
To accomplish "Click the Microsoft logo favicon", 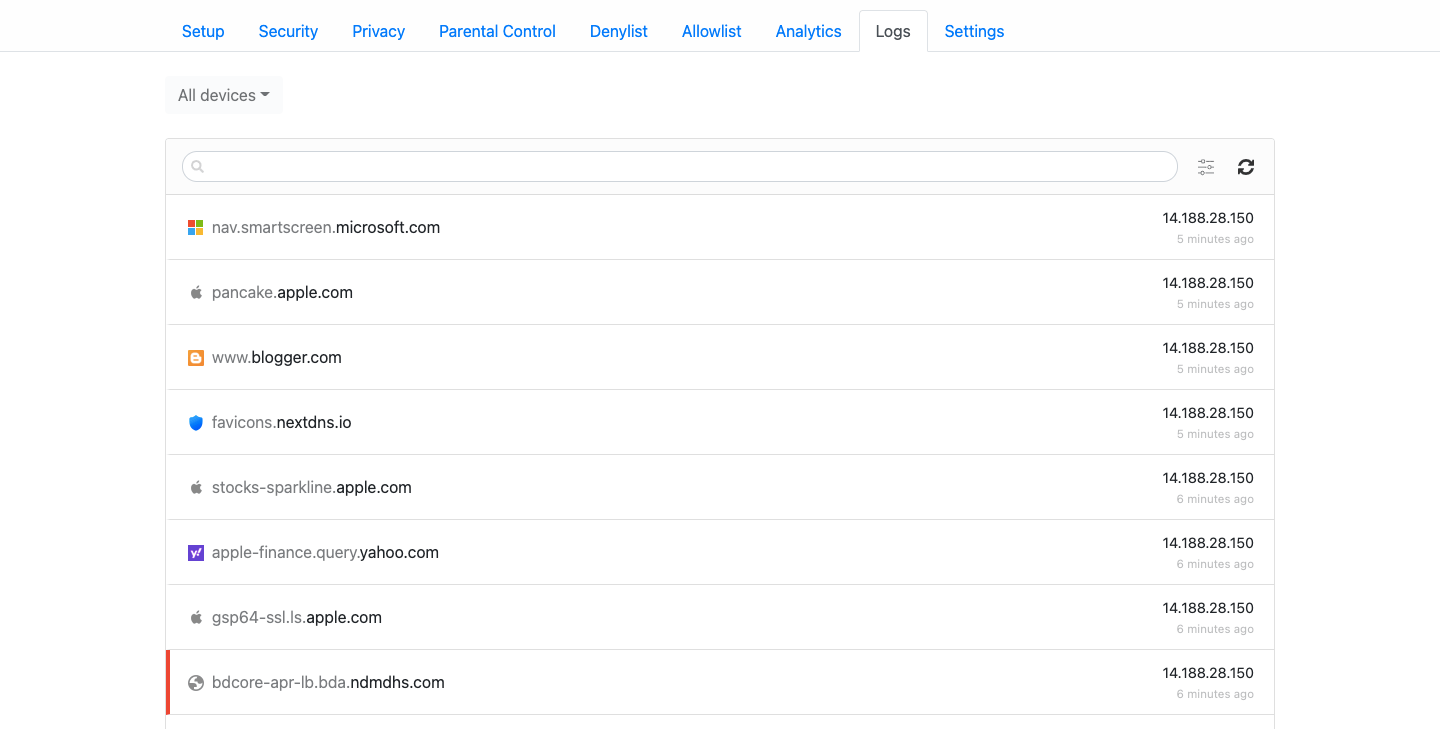I will [196, 228].
